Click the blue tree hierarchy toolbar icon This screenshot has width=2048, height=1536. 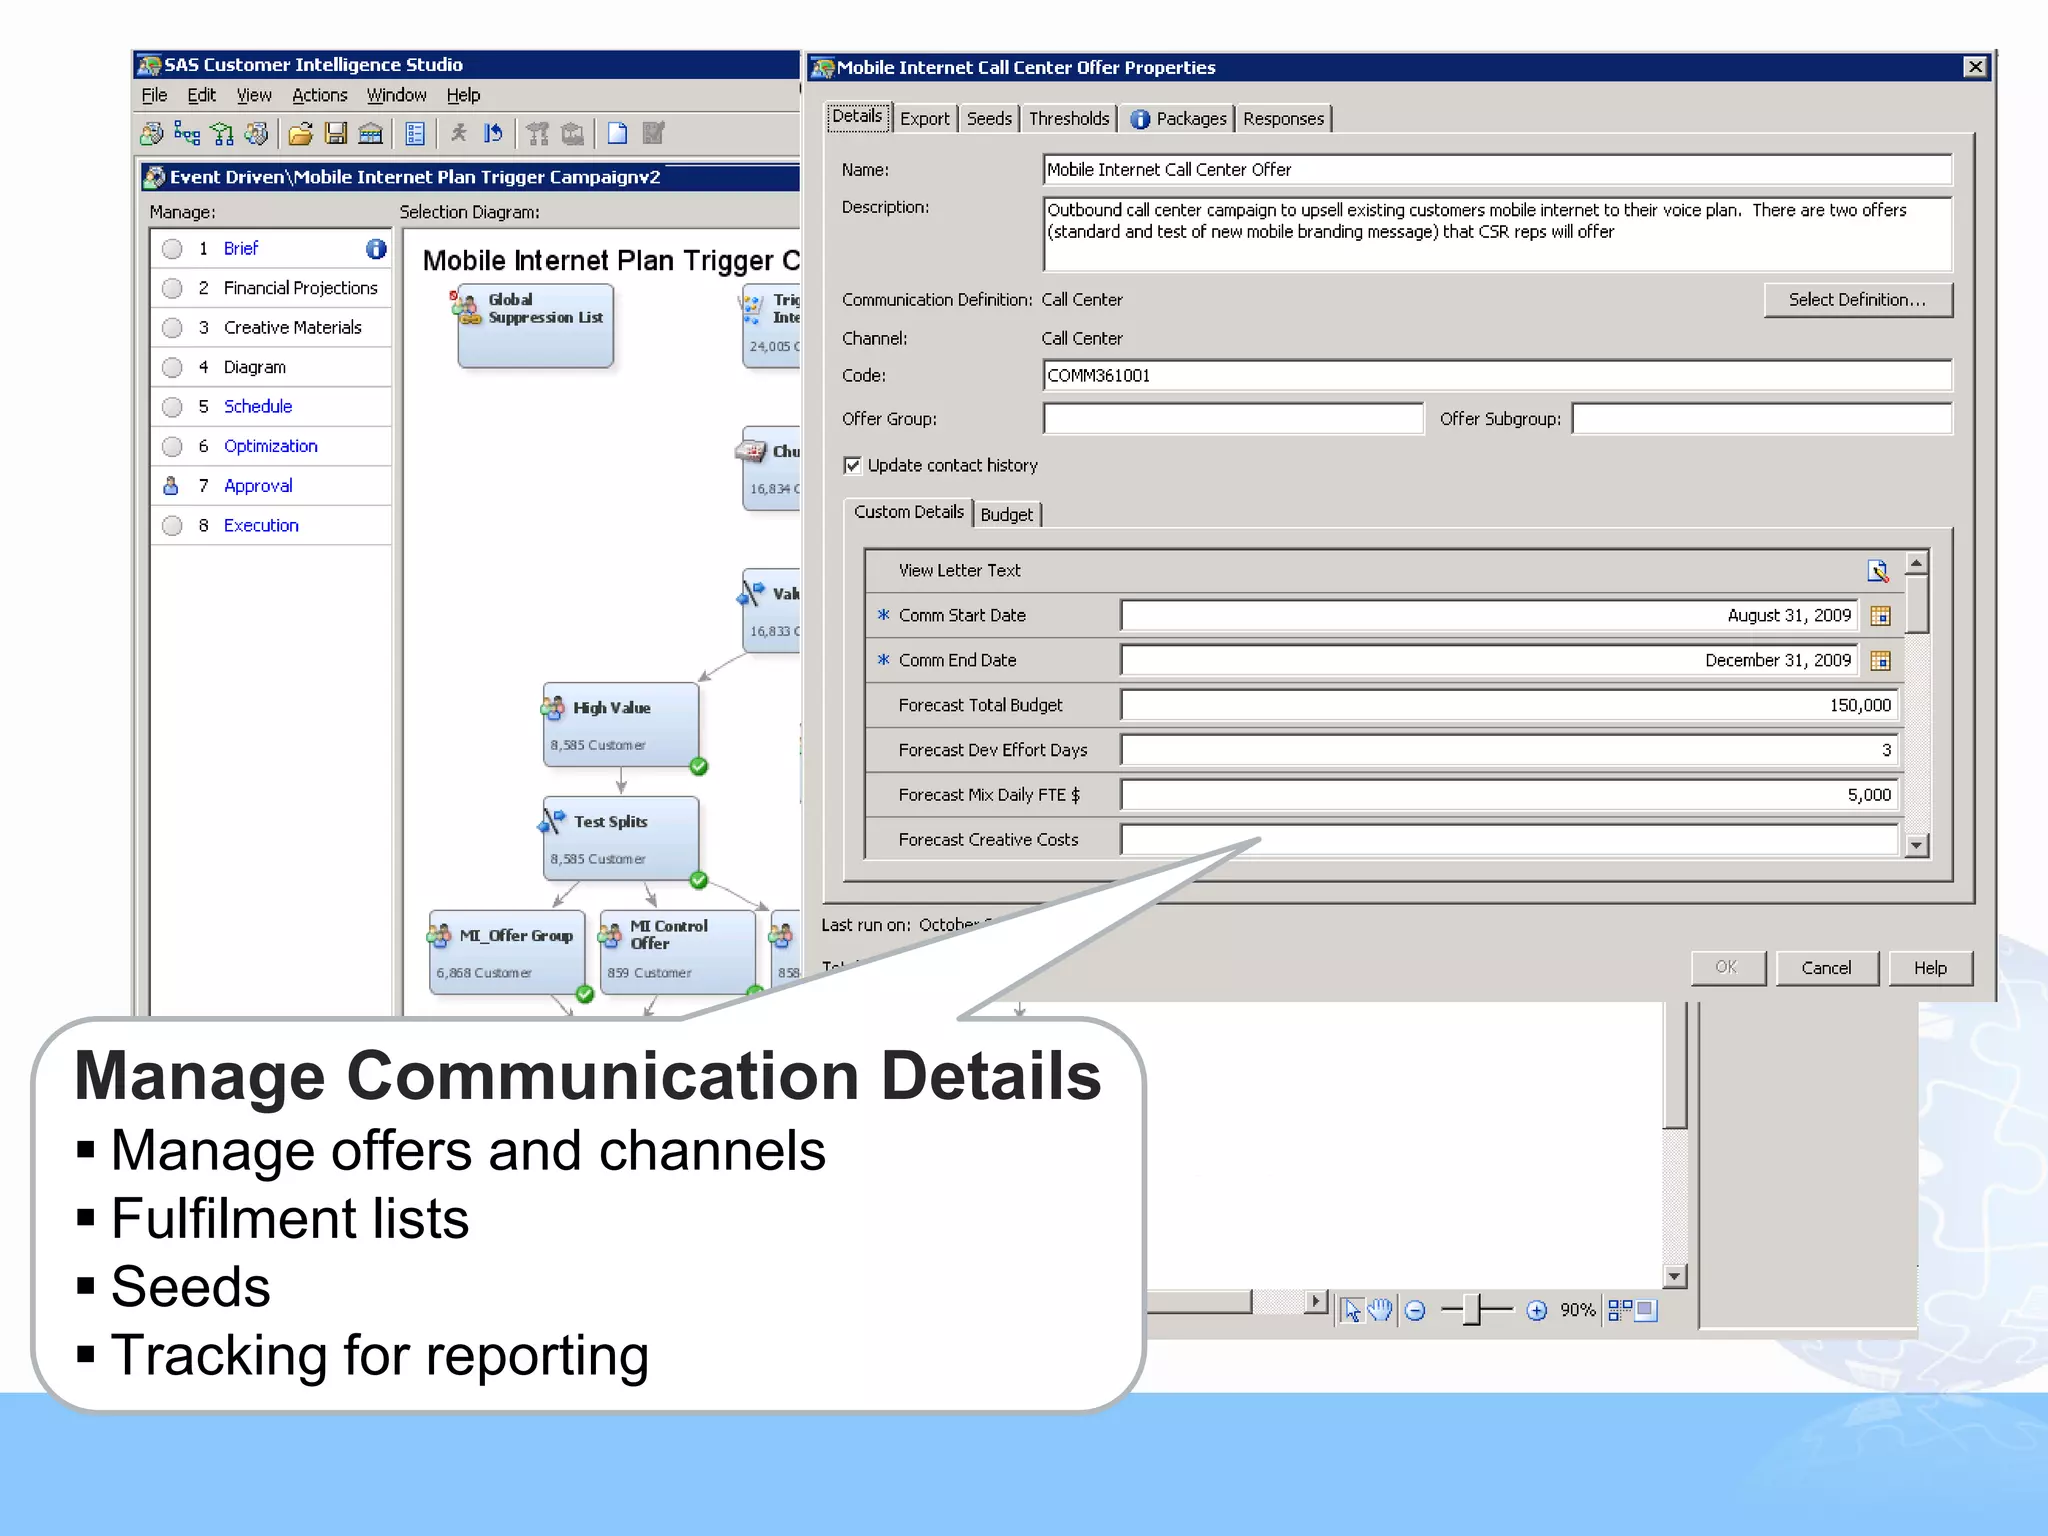click(187, 133)
